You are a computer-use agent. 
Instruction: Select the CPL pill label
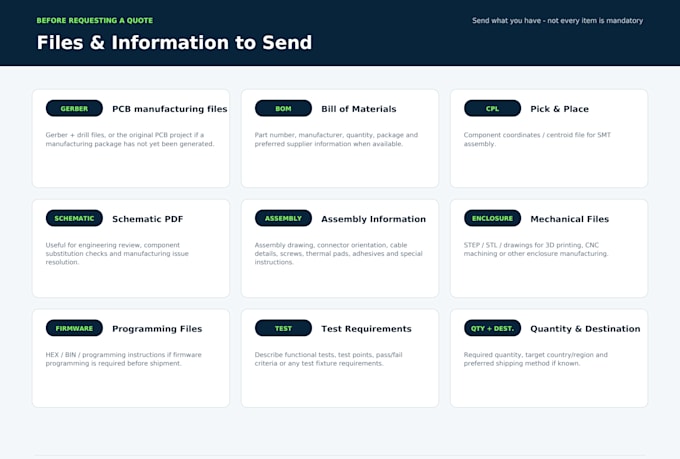492,108
